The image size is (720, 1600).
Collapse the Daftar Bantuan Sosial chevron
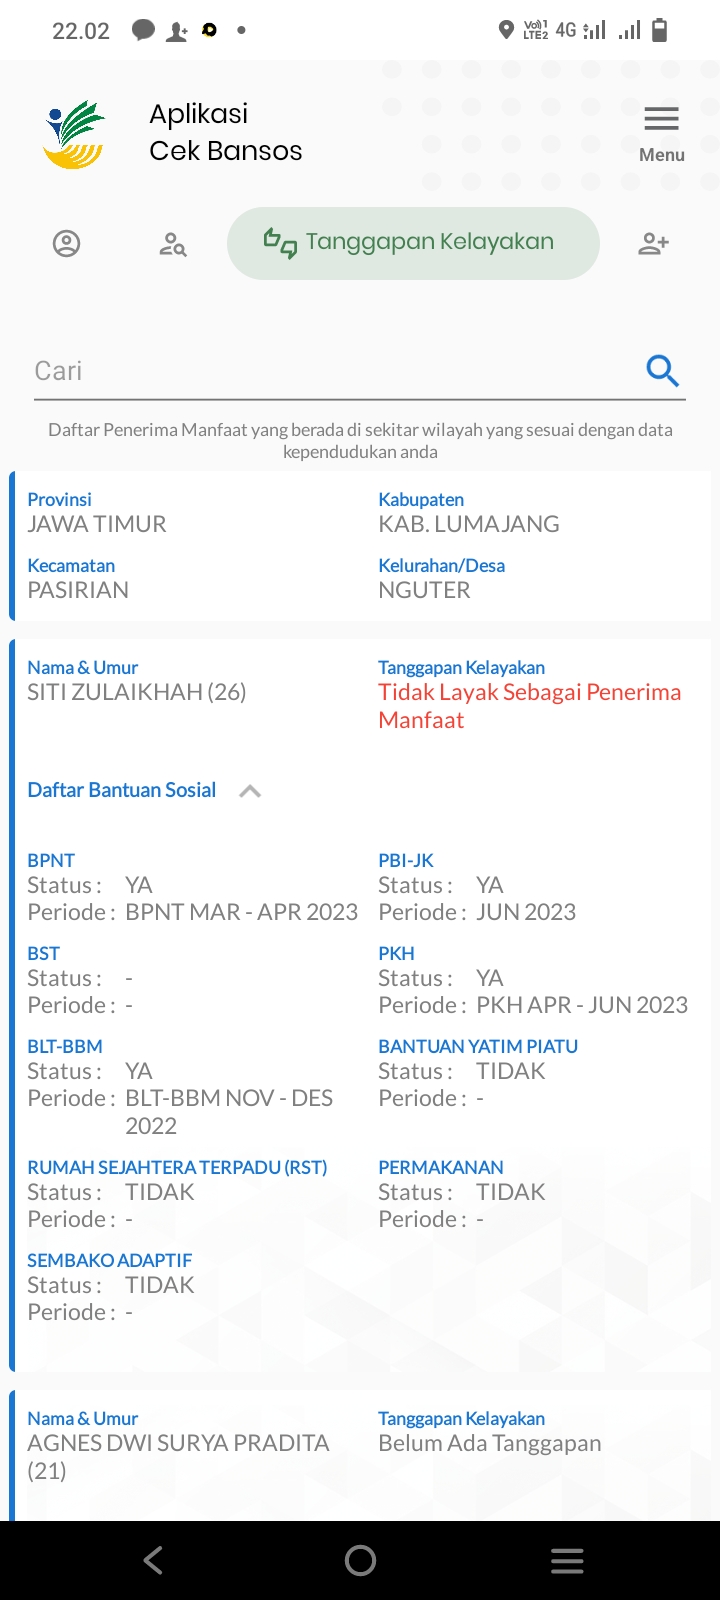point(250,791)
